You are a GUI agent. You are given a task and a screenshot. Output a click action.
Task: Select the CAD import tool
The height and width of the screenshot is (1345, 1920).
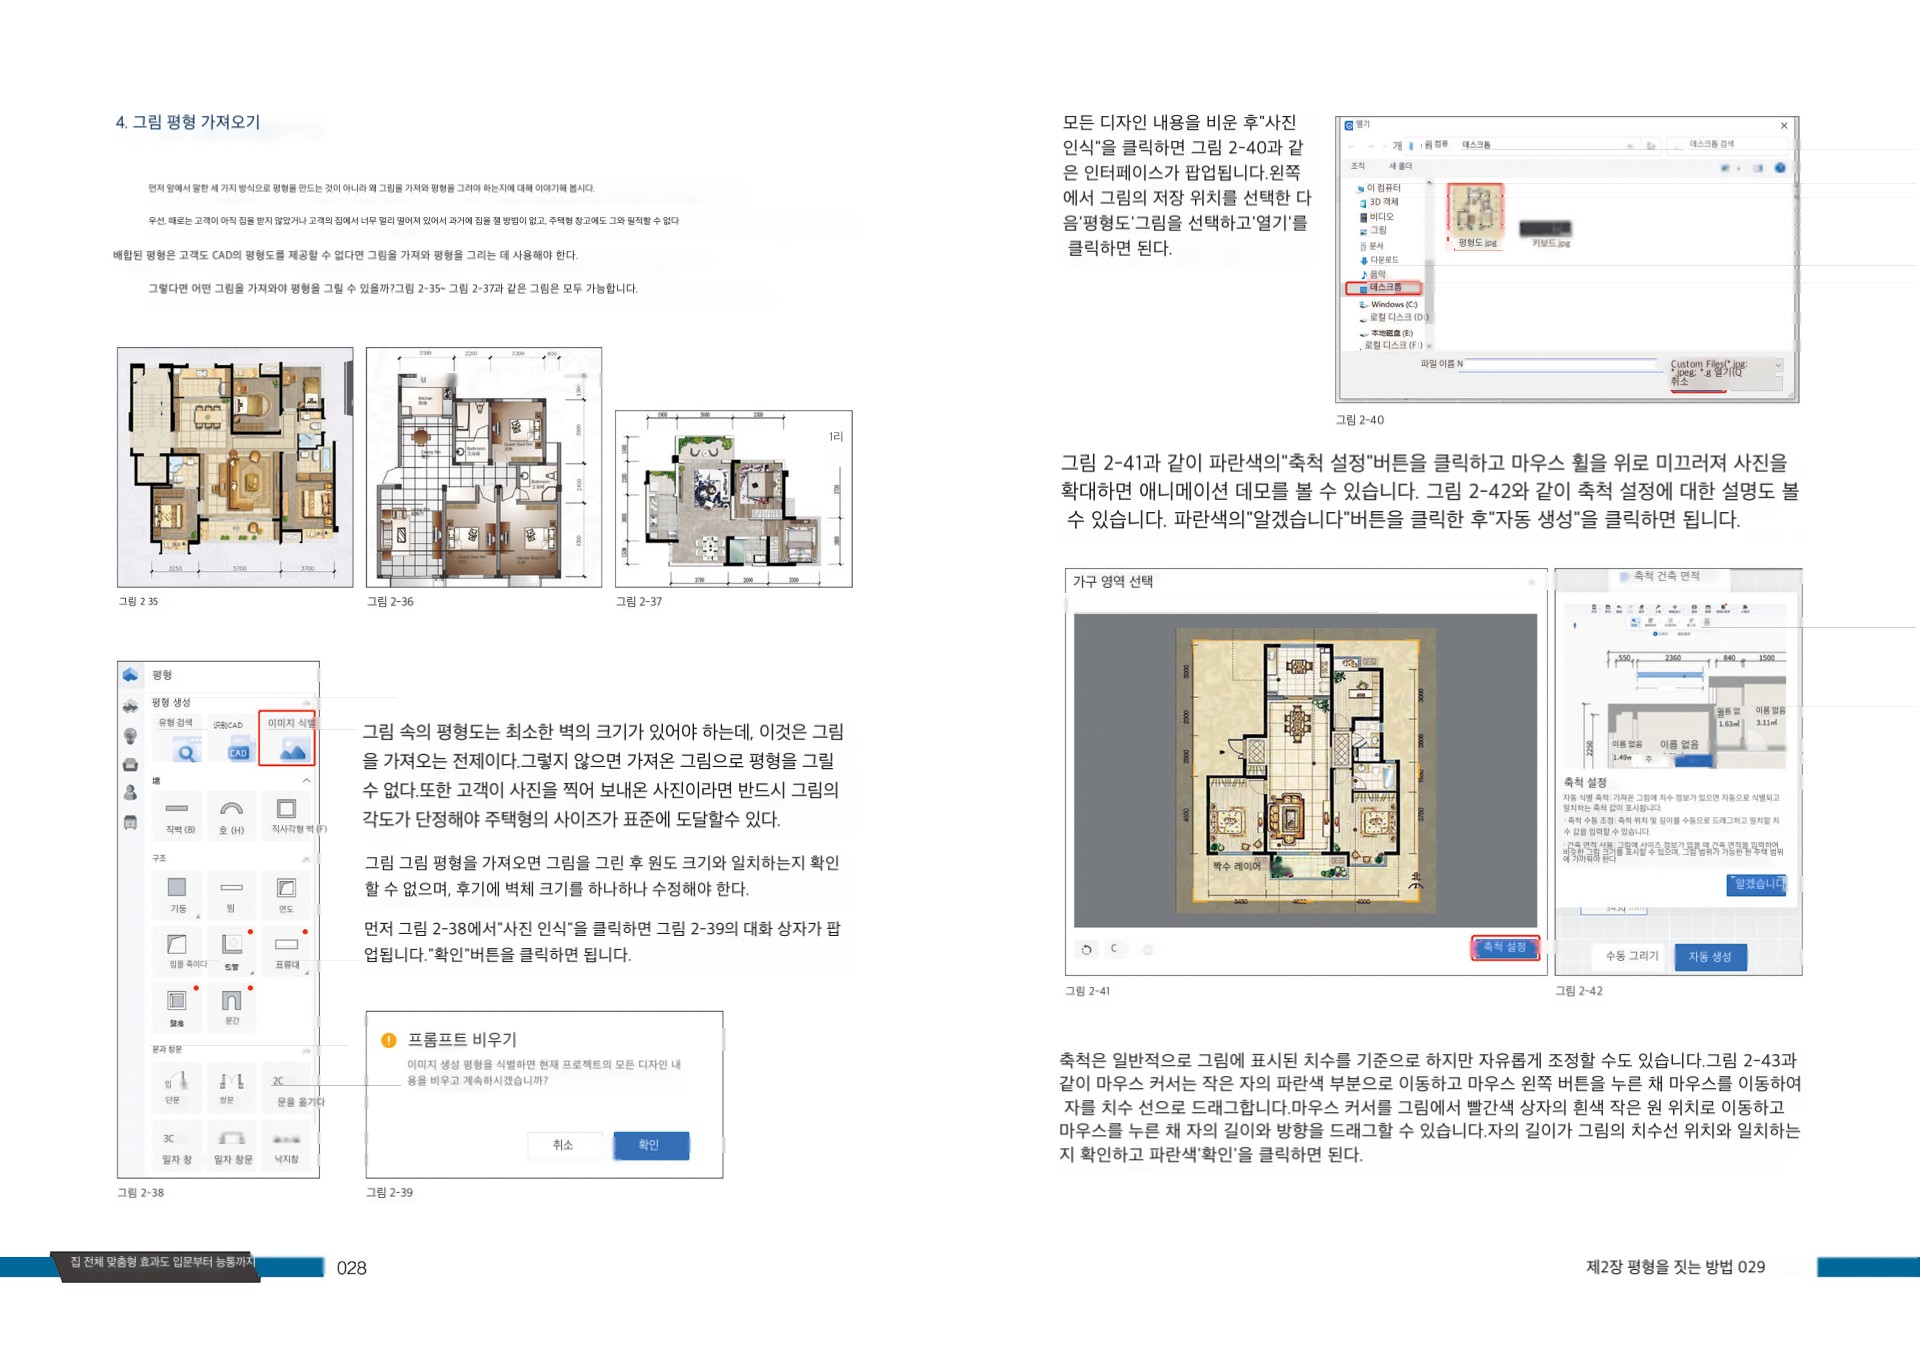pos(231,740)
